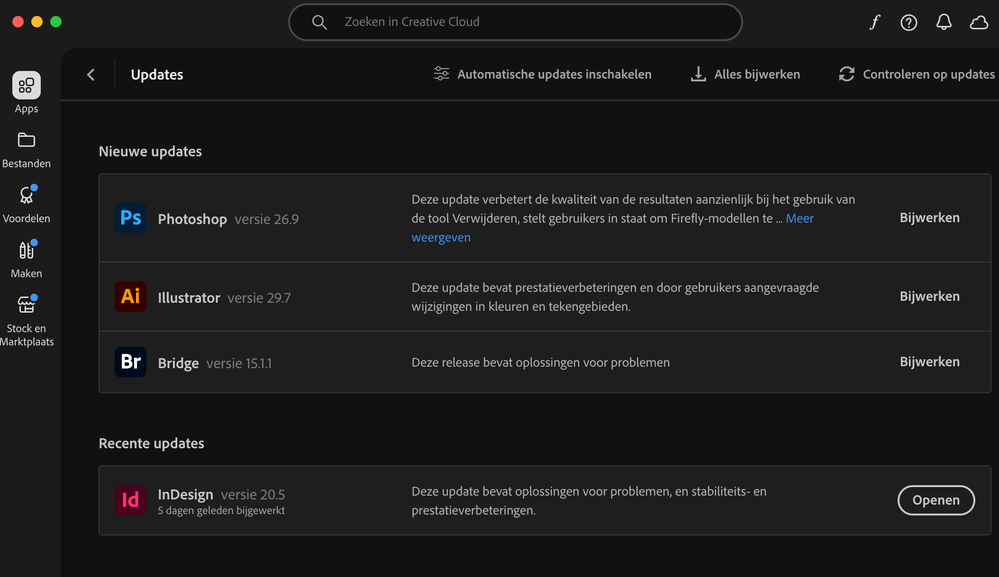Enable automatic updates (Automatische updates inschakelen)
The width and height of the screenshot is (999, 577).
pos(542,74)
